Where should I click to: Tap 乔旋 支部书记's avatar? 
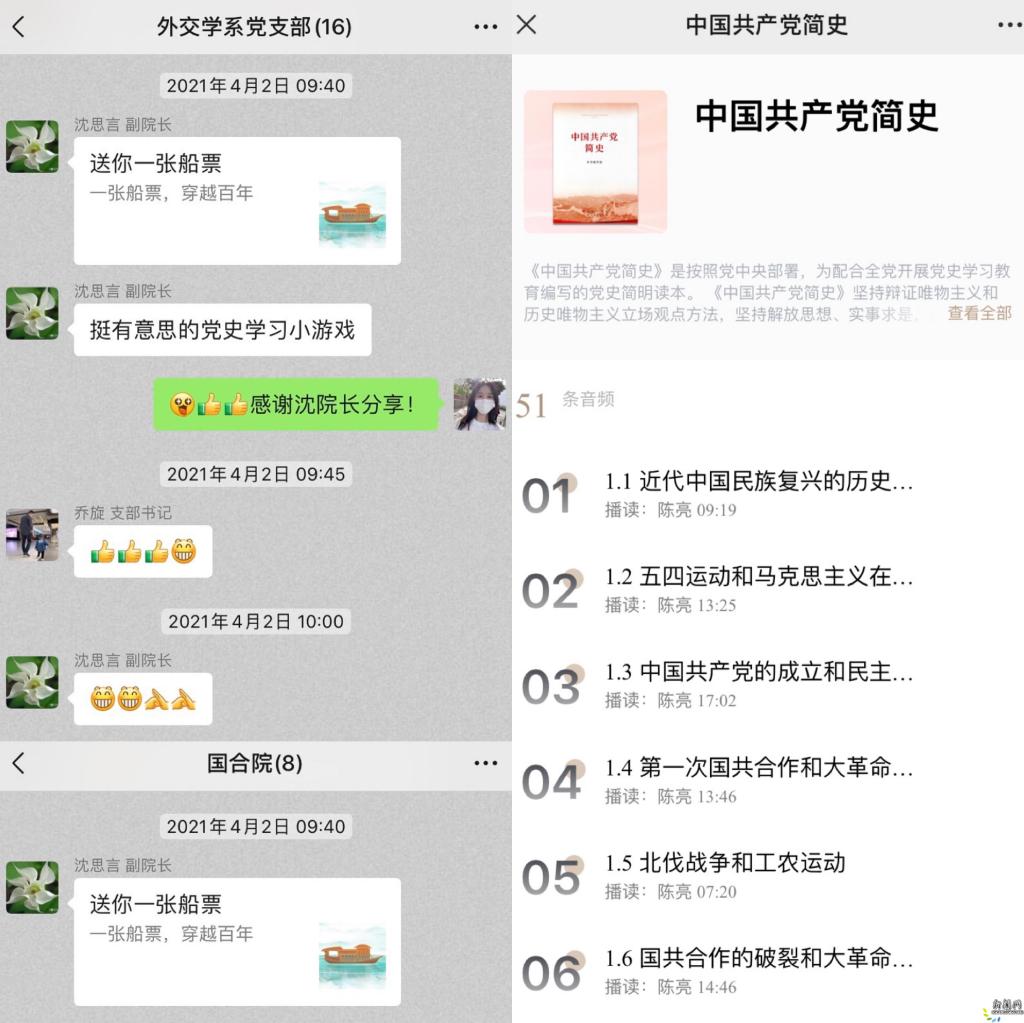click(32, 535)
